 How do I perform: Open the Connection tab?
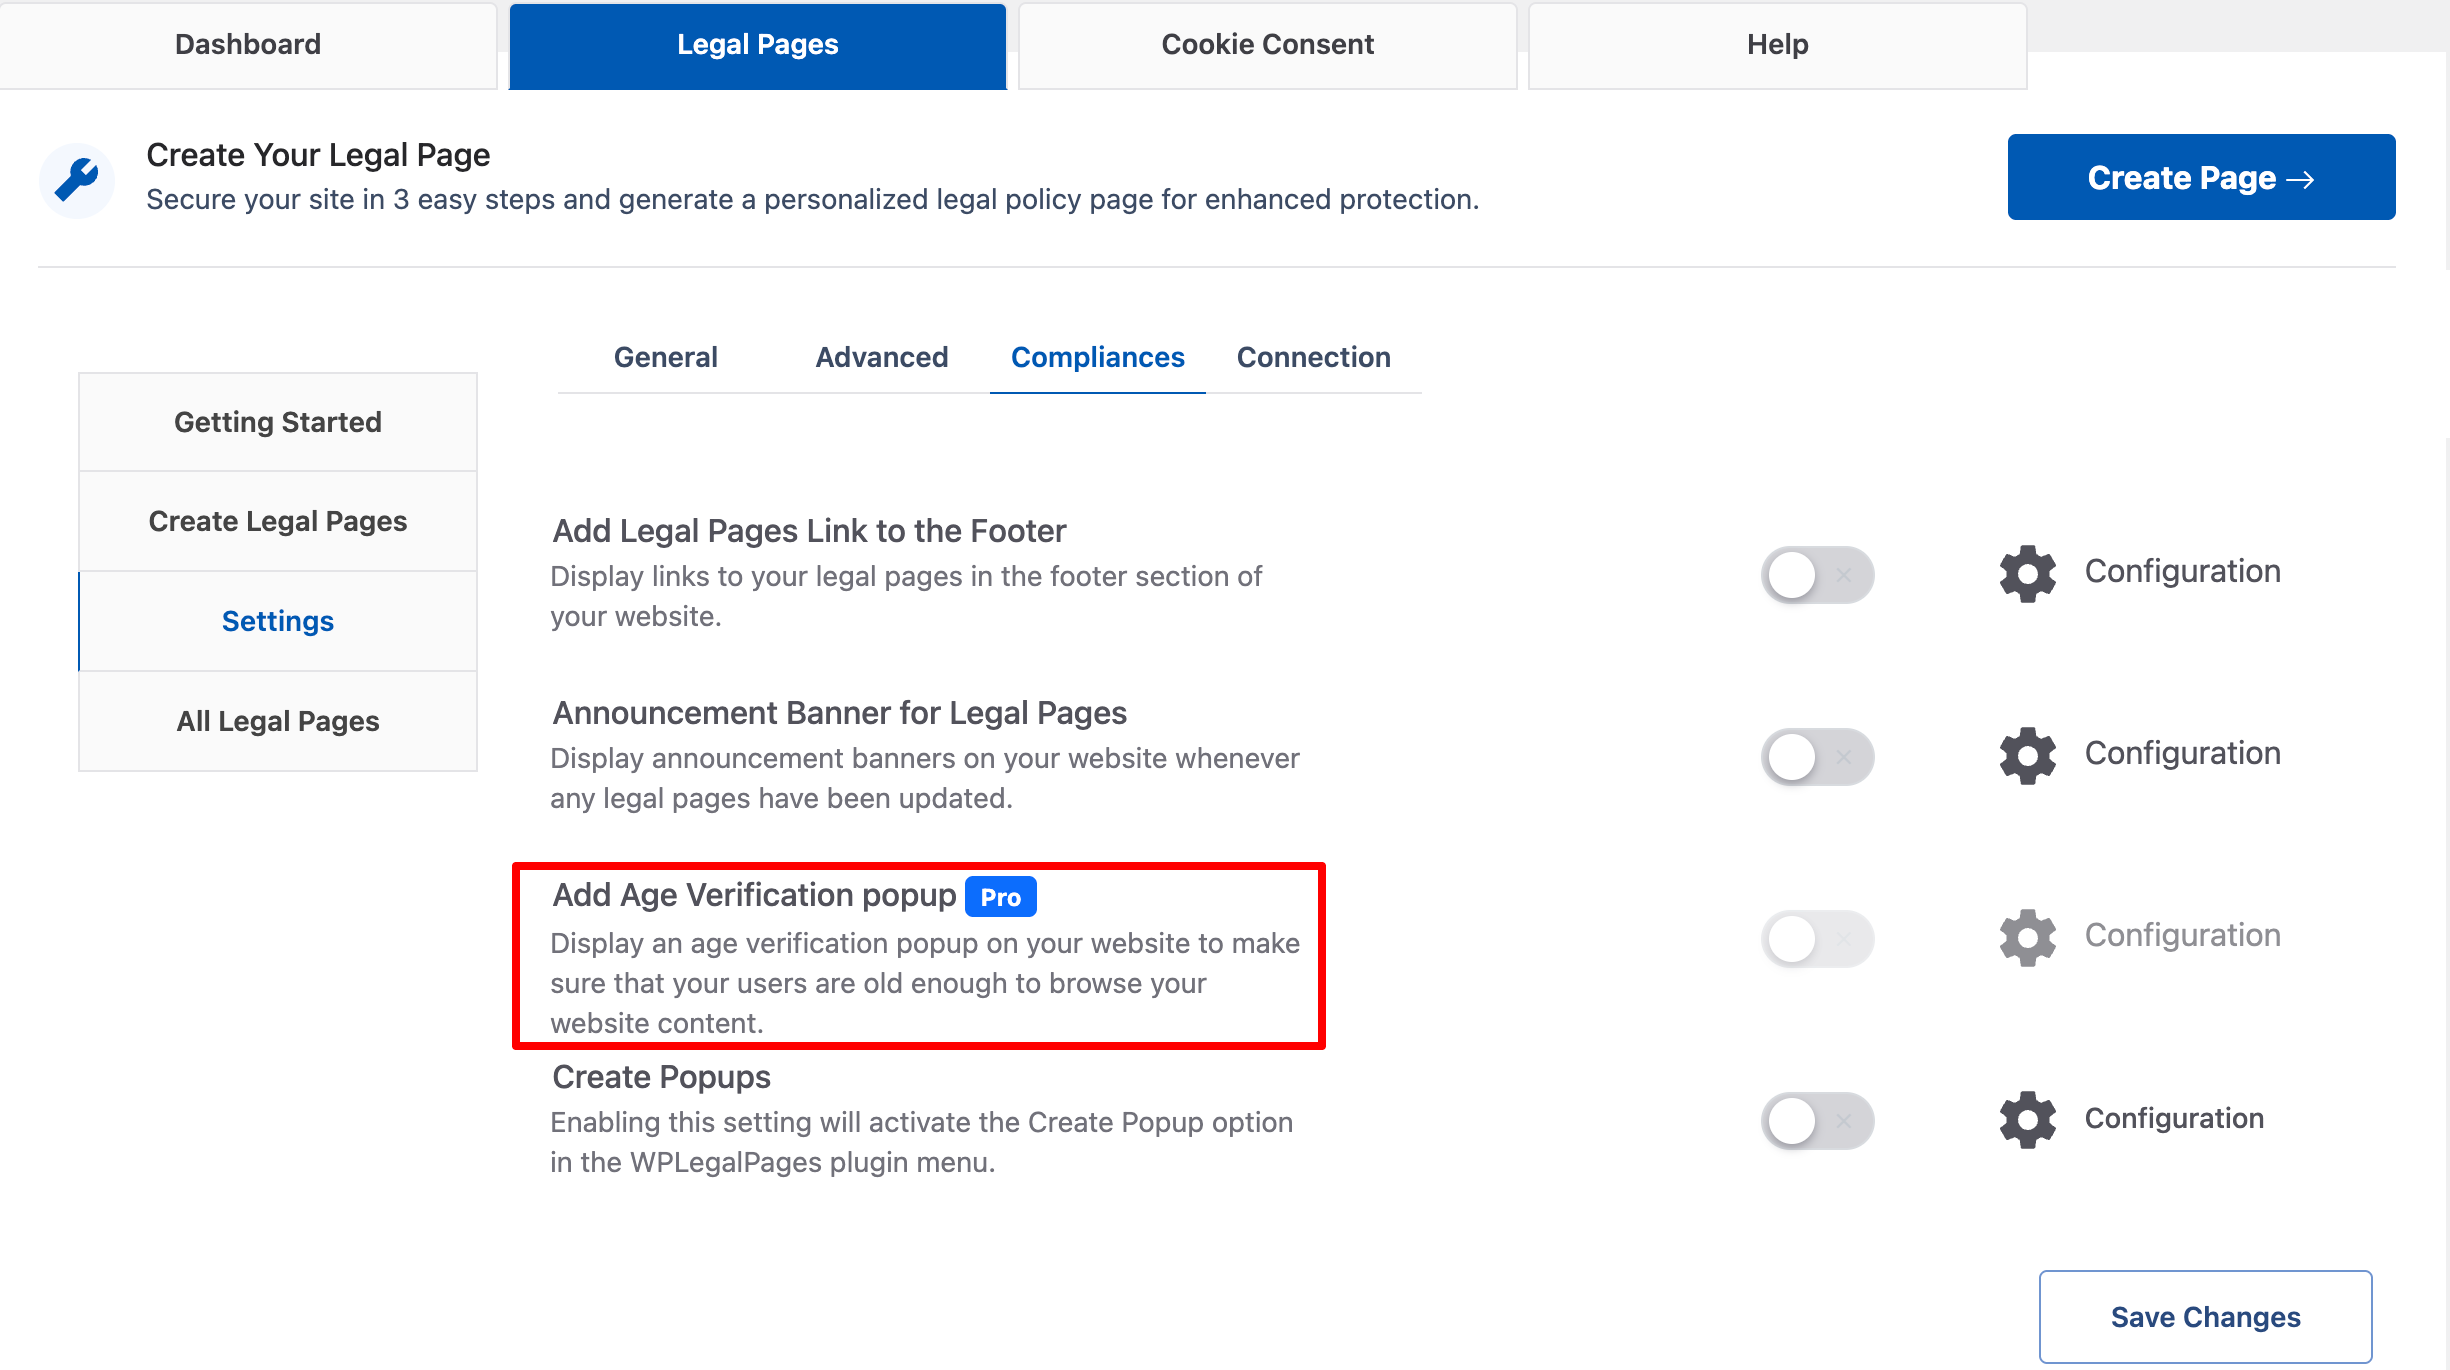[1313, 357]
